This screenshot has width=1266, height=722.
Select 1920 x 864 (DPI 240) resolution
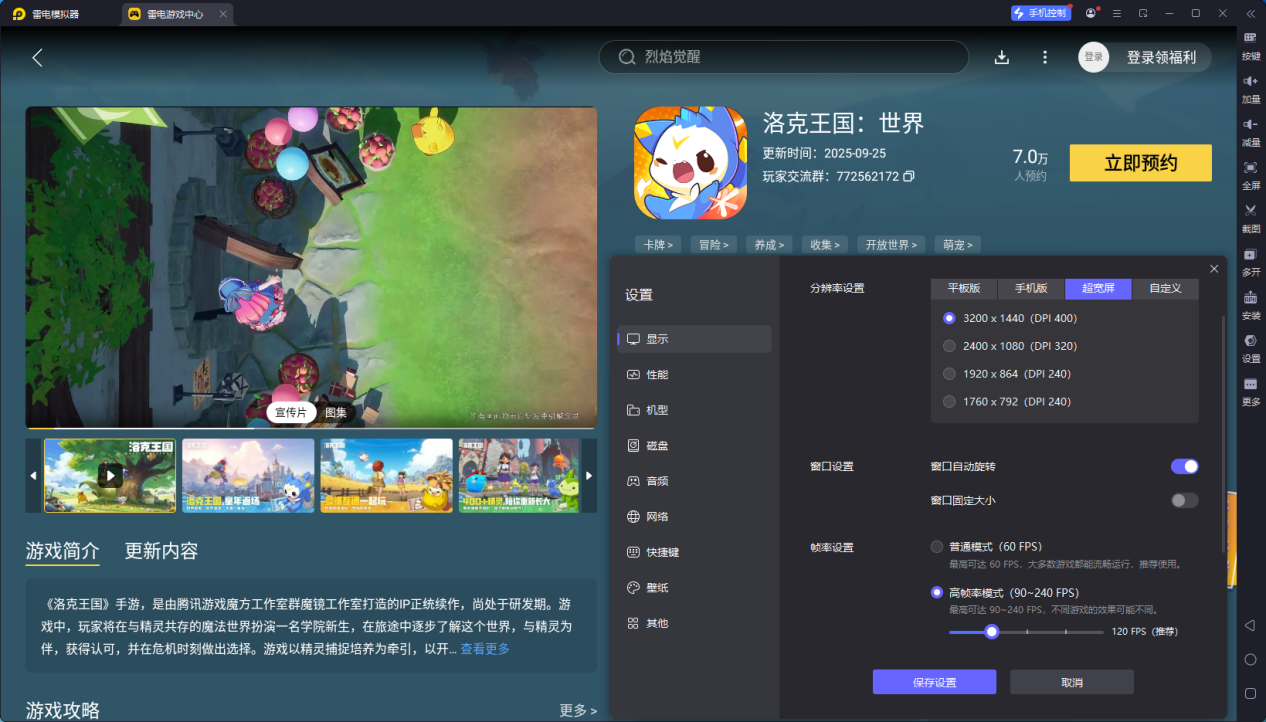pyautogui.click(x=1007, y=374)
